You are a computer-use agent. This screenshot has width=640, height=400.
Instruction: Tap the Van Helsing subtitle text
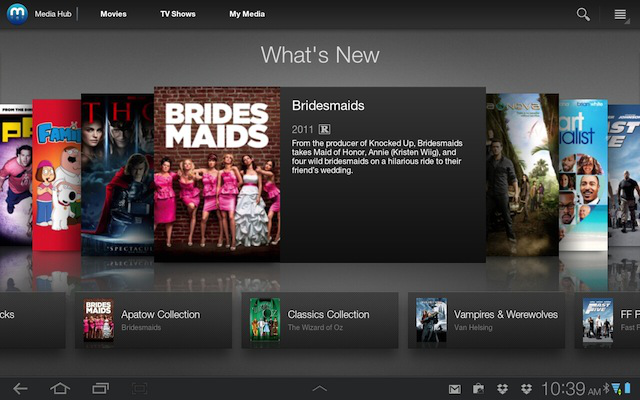(473, 327)
